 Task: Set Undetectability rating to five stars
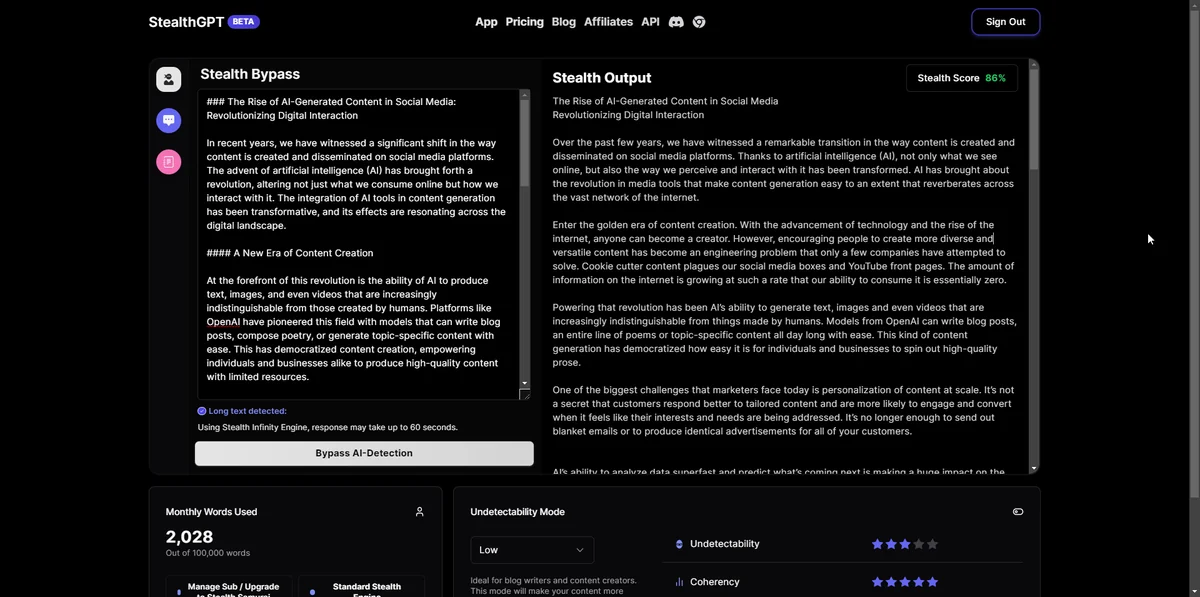pos(931,543)
